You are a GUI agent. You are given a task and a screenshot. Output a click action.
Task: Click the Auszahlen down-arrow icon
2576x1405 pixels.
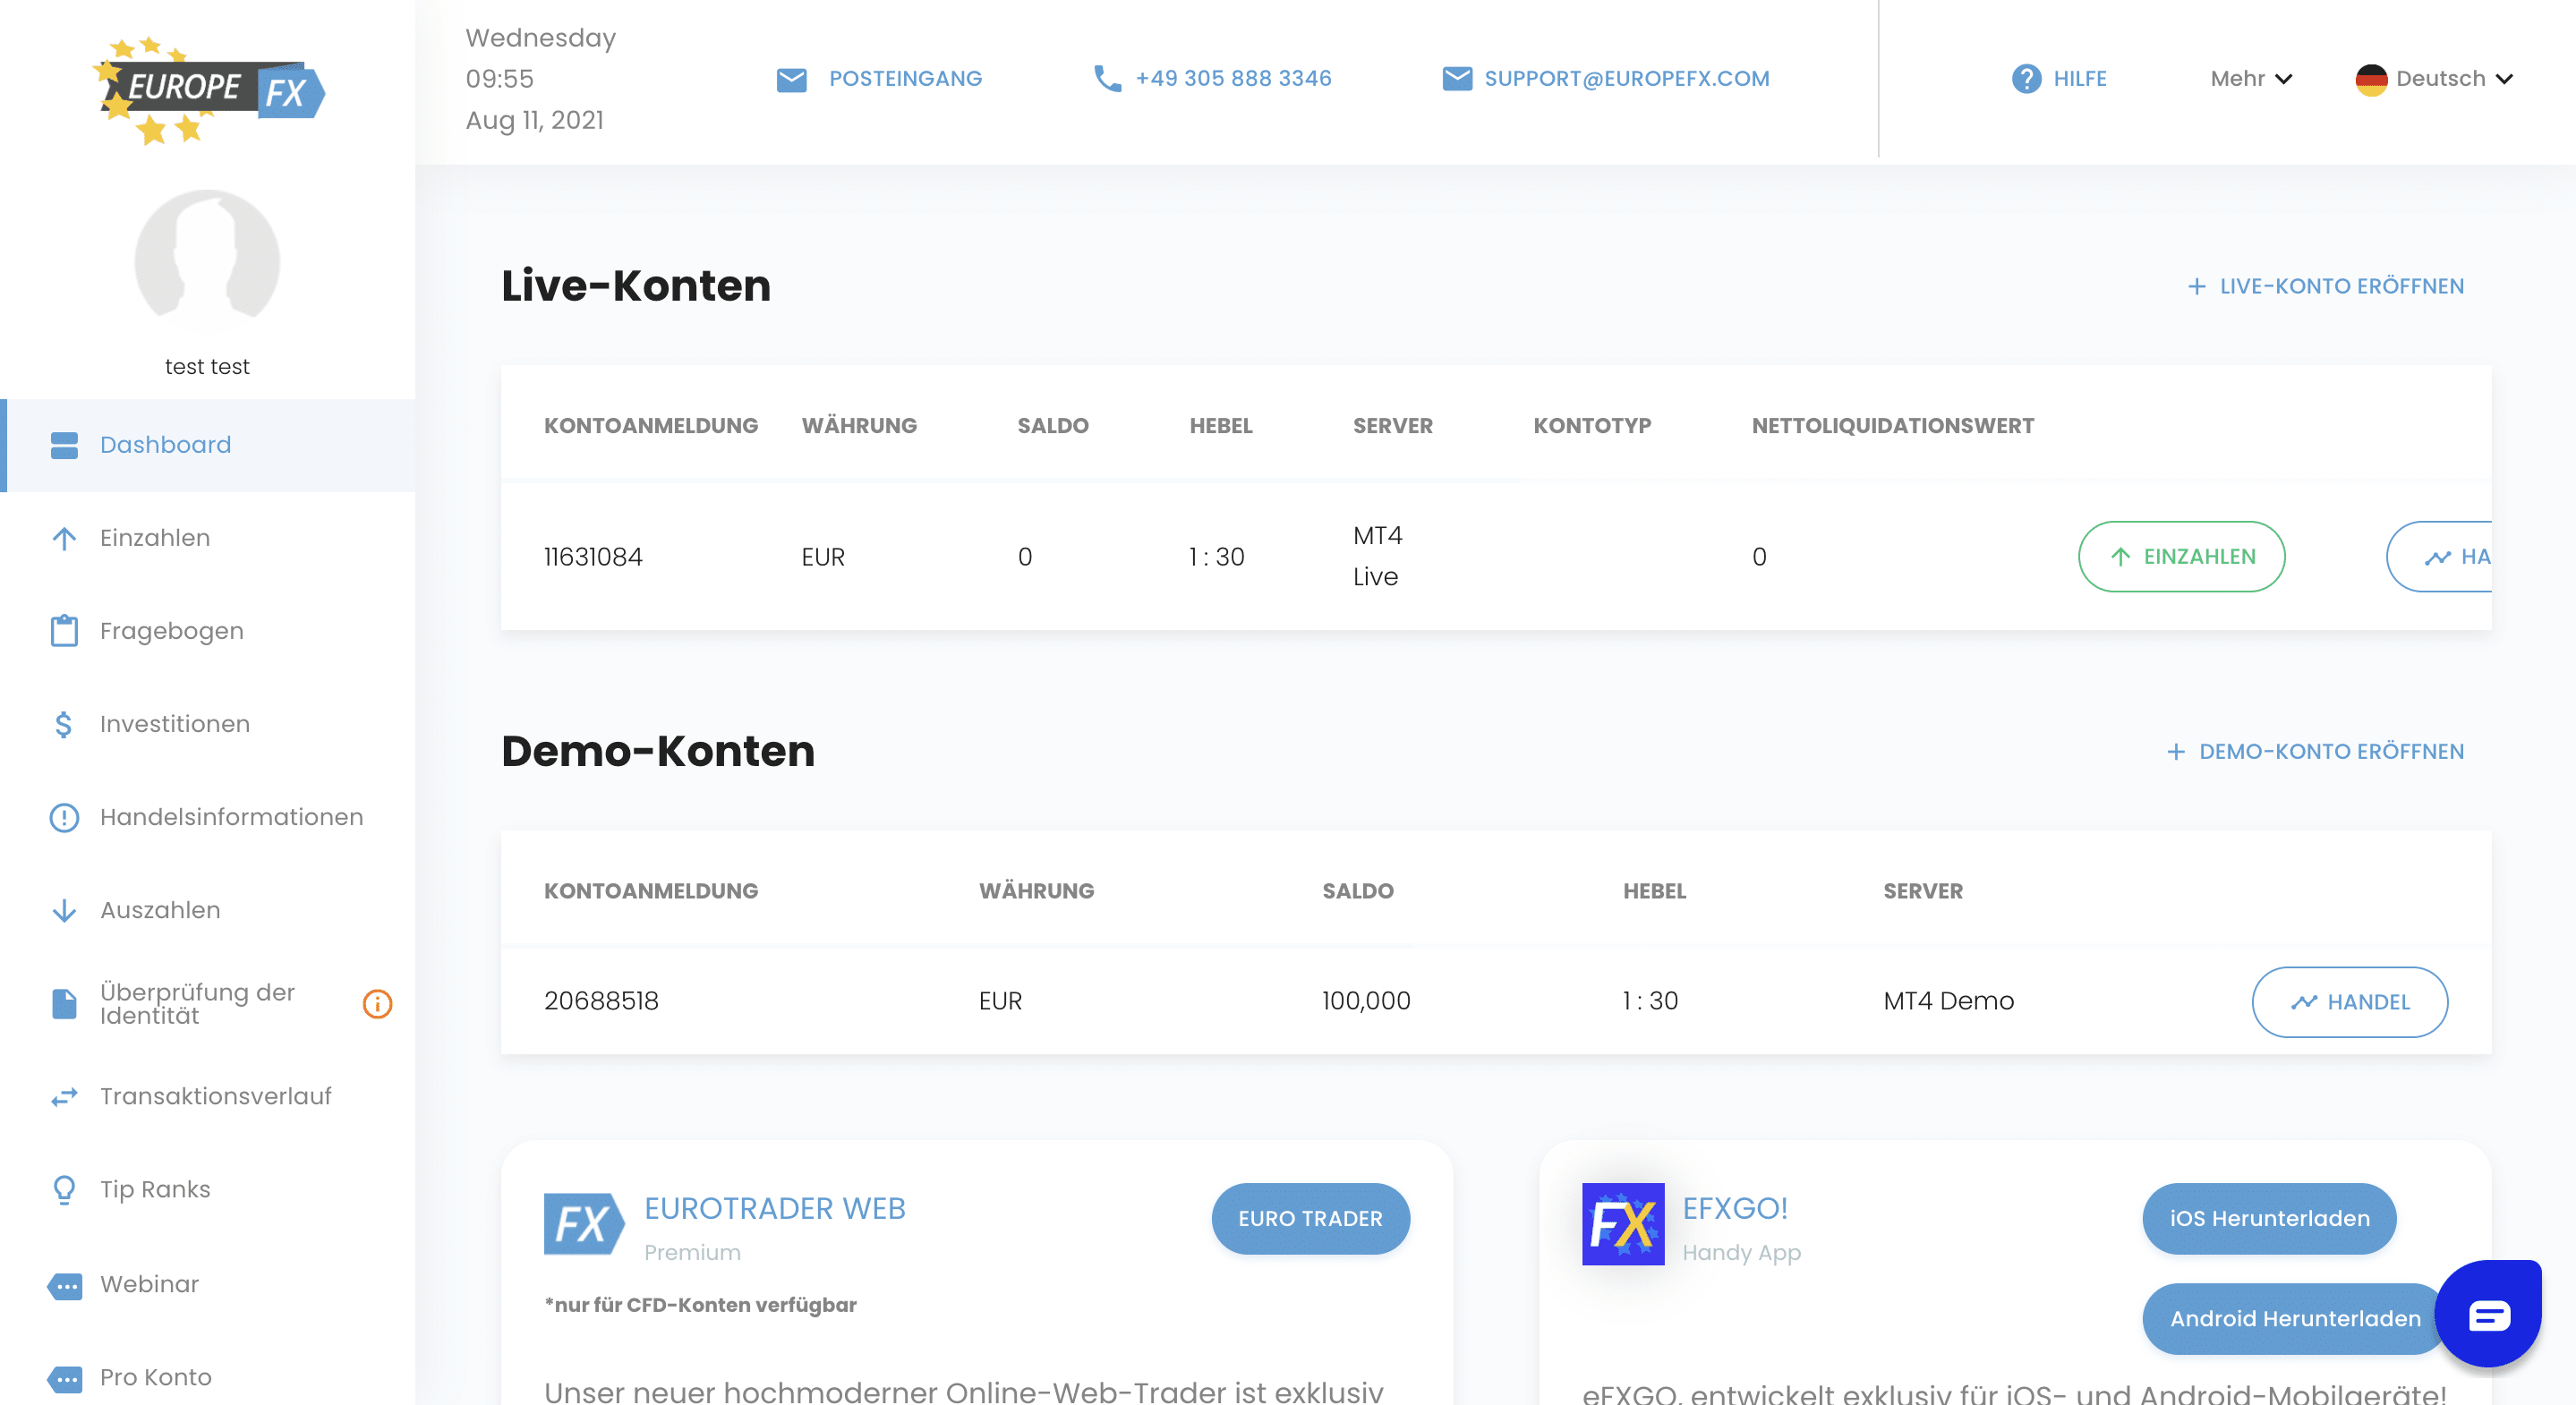64,910
